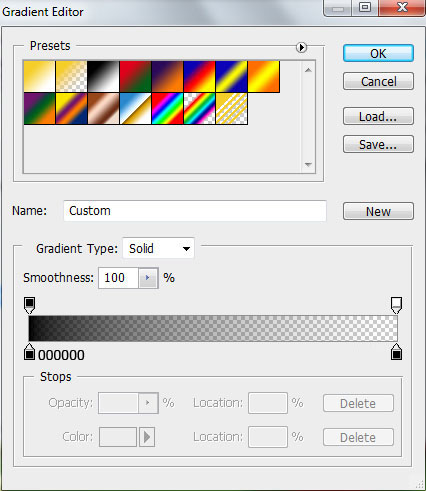426x491 pixels.
Task: Click the presets scrollbar down arrow
Action: (308, 164)
